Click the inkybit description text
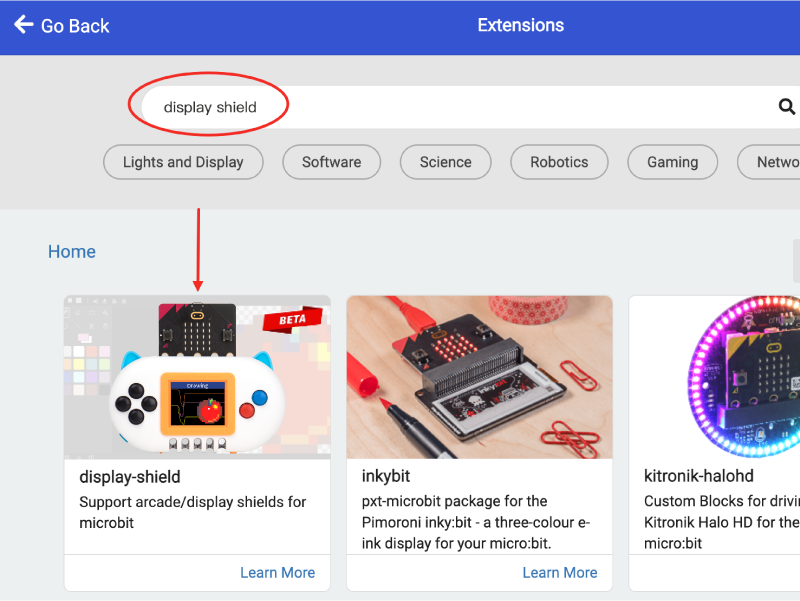The image size is (800, 601). tap(476, 522)
